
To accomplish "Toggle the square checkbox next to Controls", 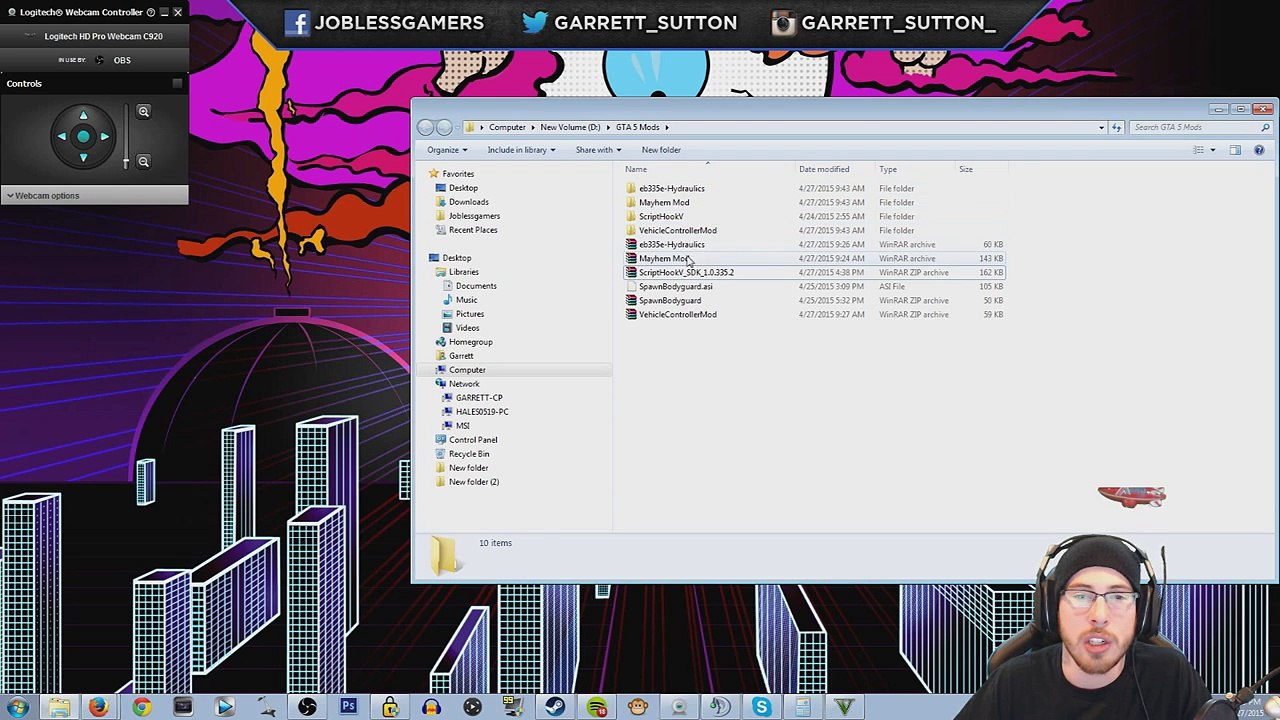I will click(177, 83).
